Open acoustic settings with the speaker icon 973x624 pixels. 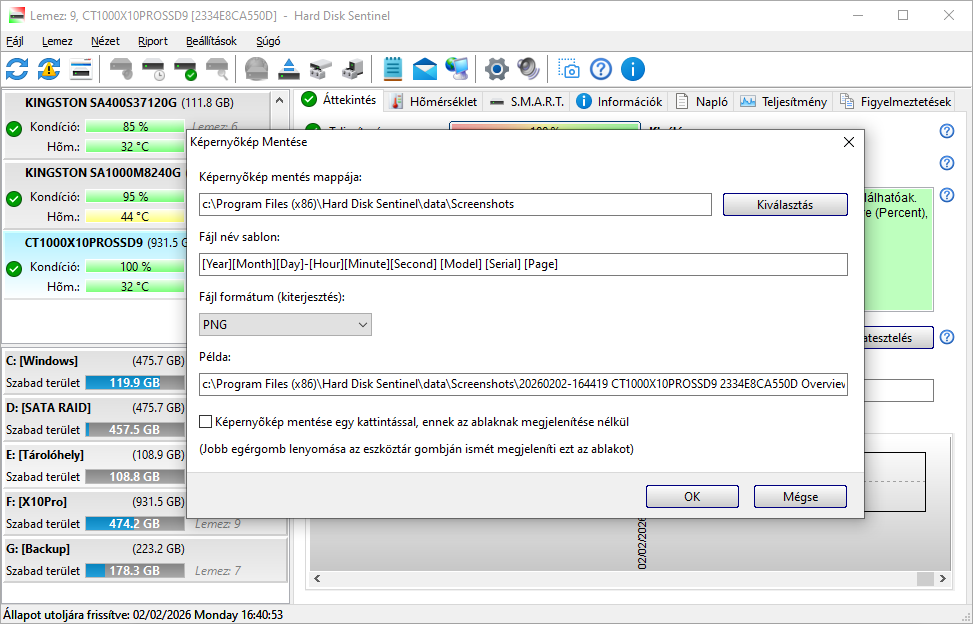527,69
